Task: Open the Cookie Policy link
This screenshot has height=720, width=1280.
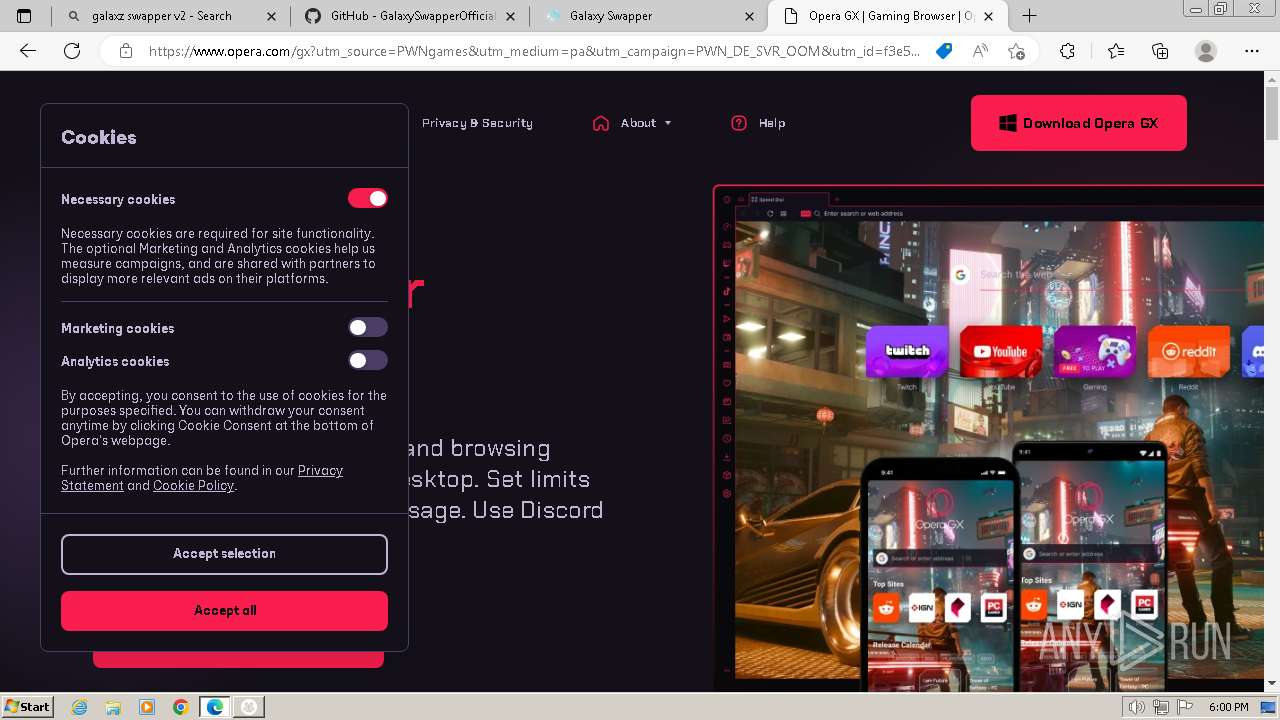Action: pyautogui.click(x=193, y=485)
